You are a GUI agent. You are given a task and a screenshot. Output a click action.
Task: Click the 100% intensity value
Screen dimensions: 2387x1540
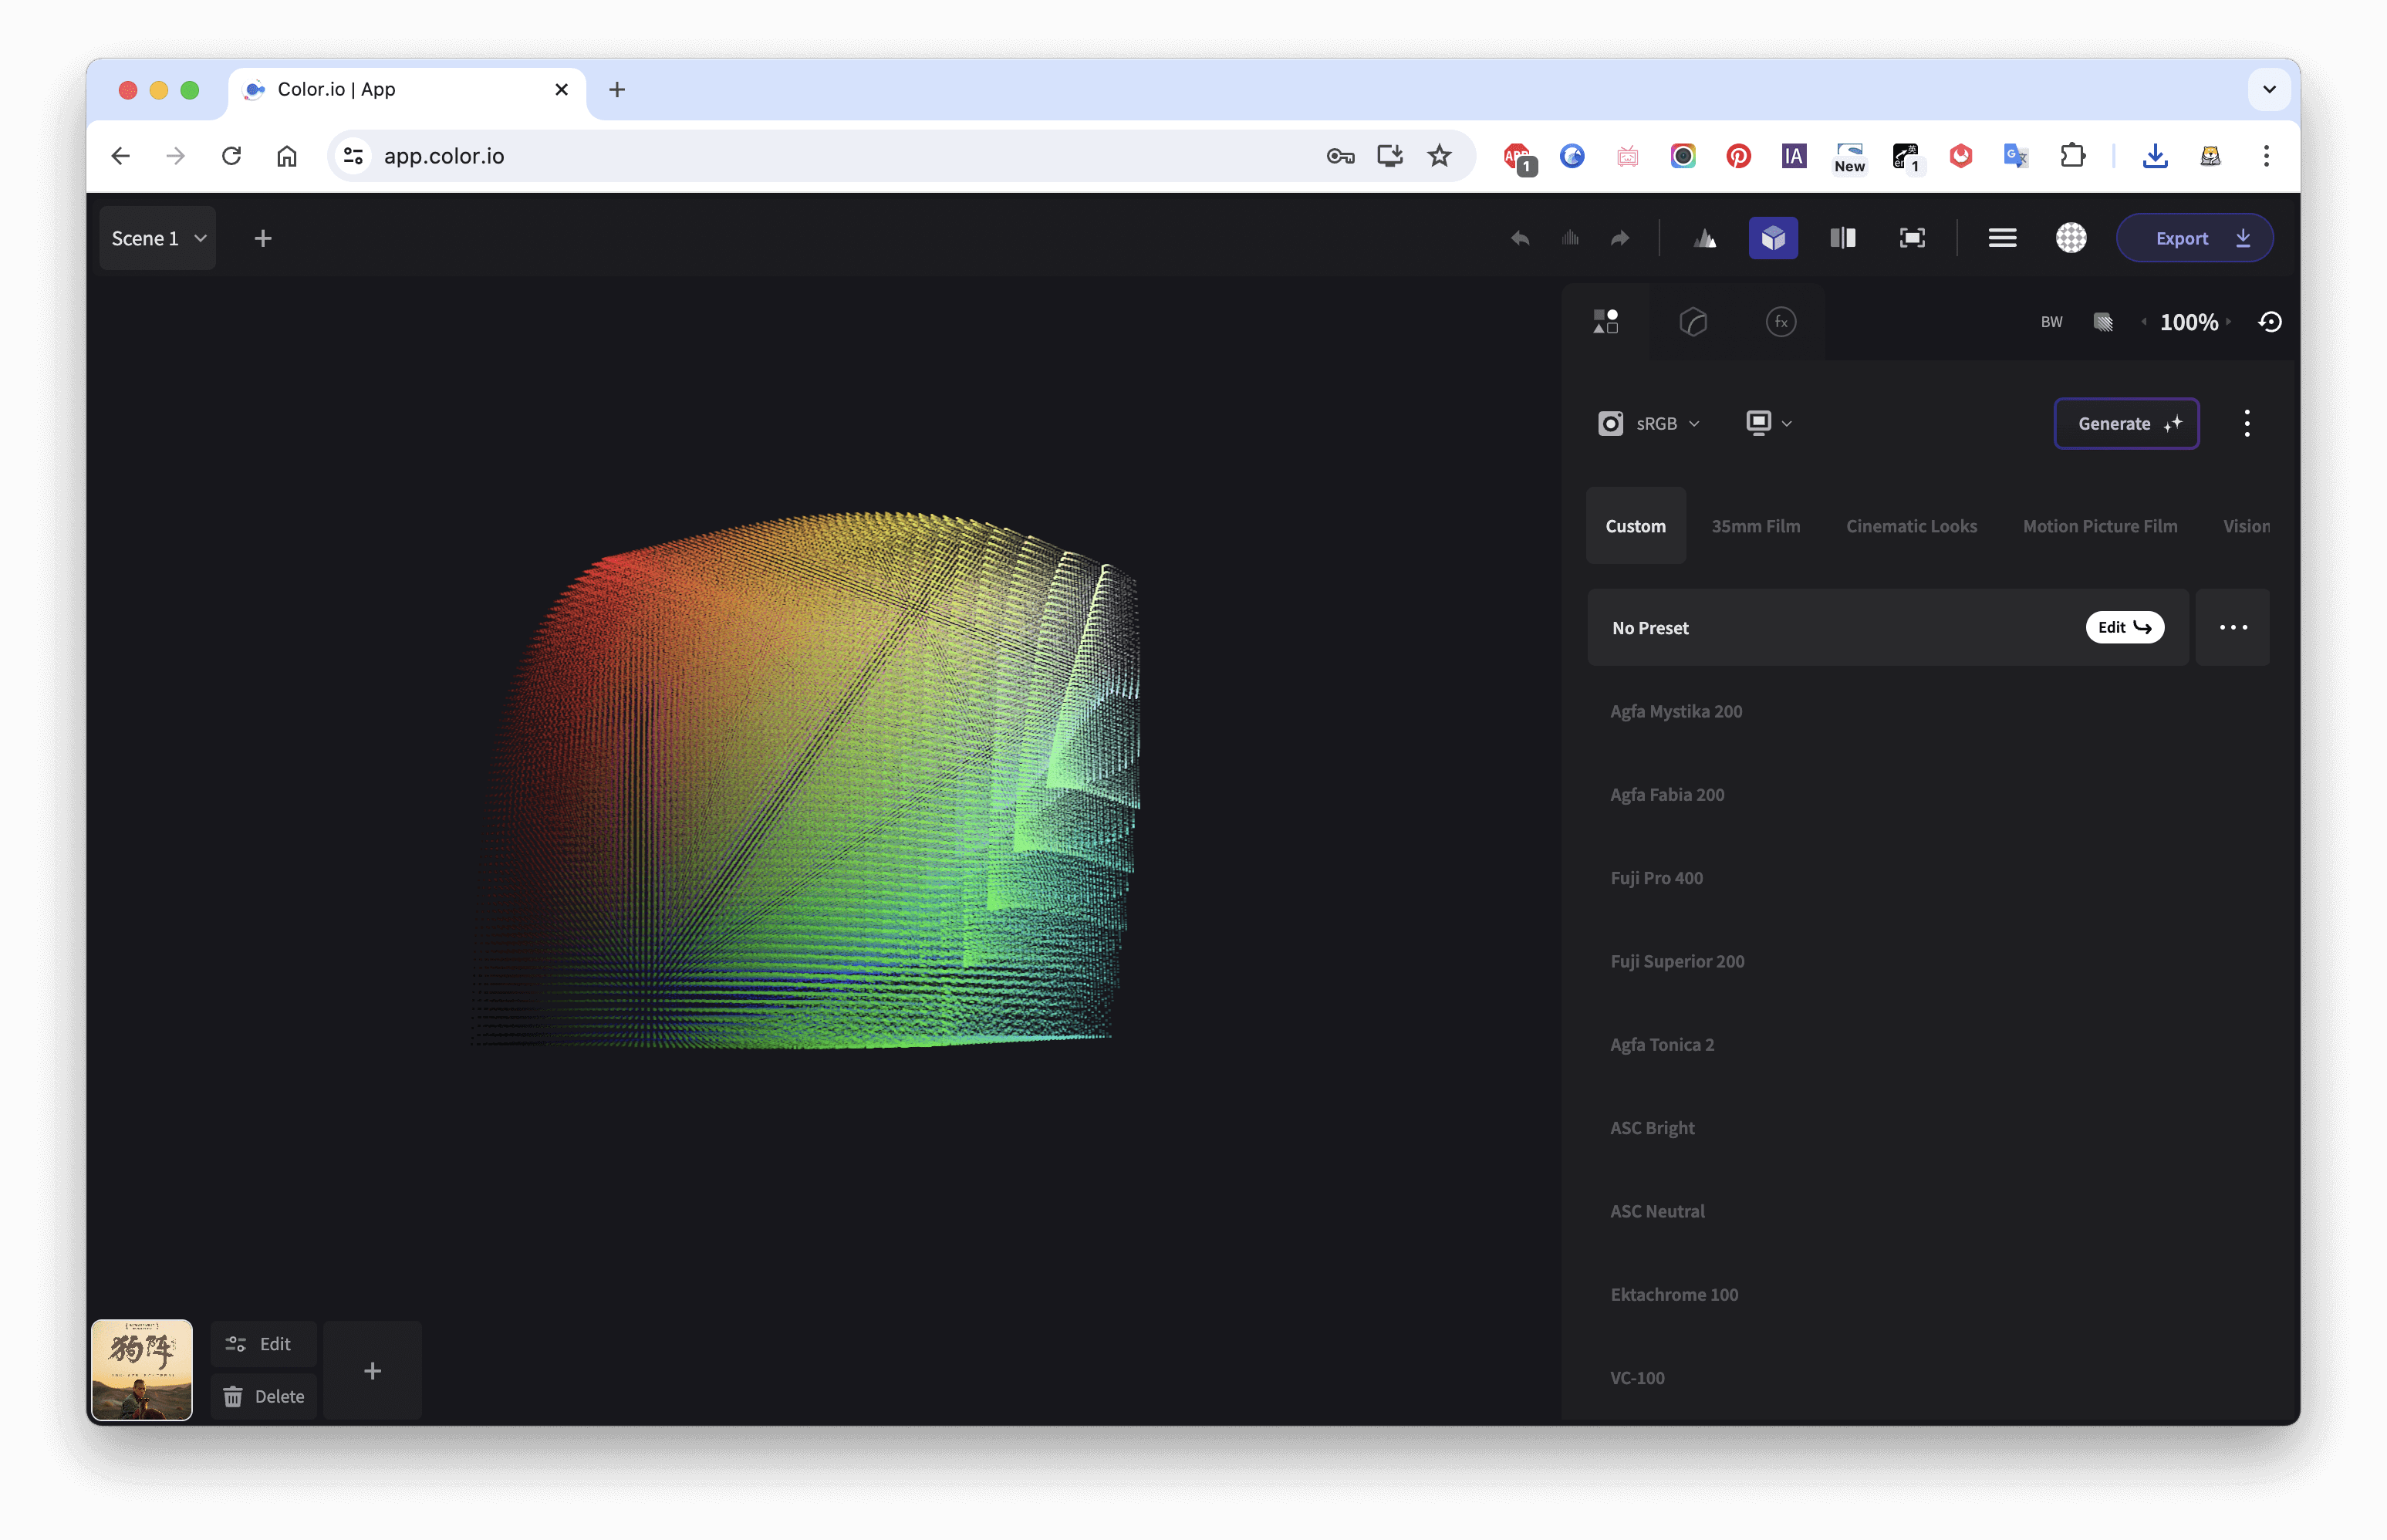2188,322
